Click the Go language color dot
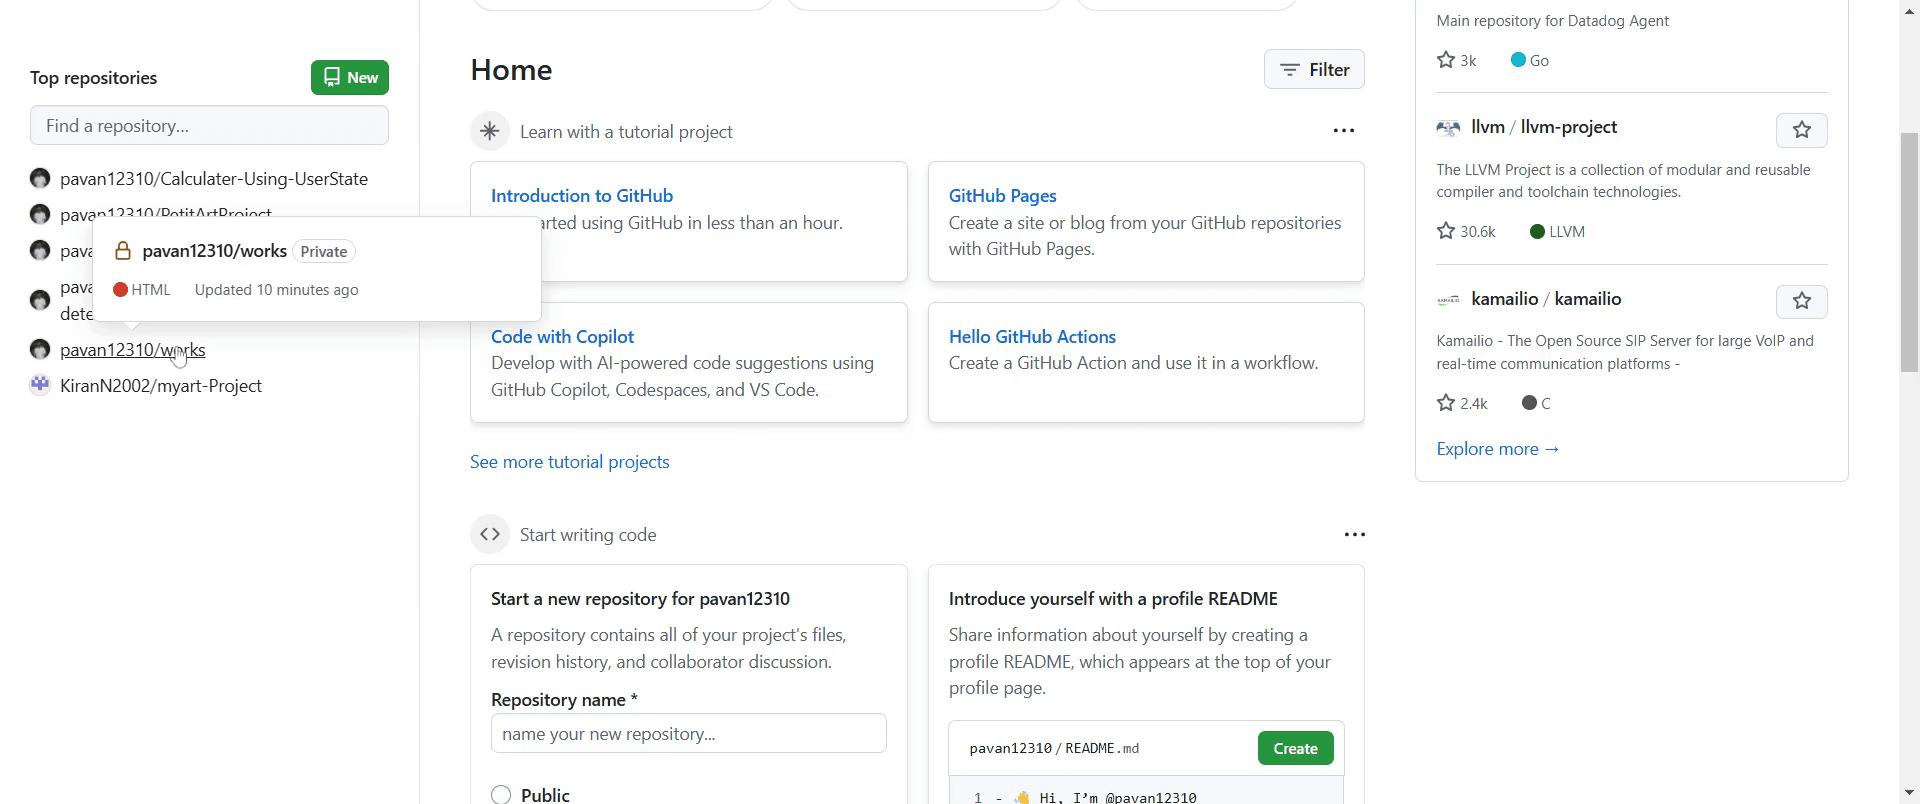Image resolution: width=1920 pixels, height=804 pixels. (1518, 60)
